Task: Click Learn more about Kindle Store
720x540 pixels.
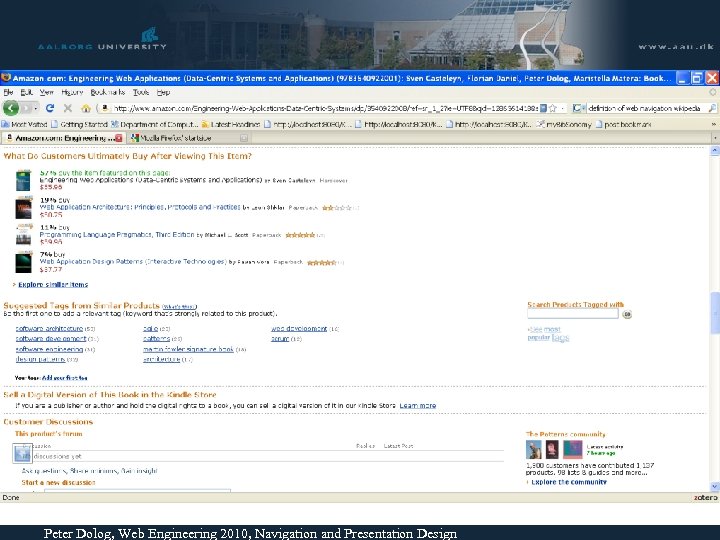Action: point(417,405)
